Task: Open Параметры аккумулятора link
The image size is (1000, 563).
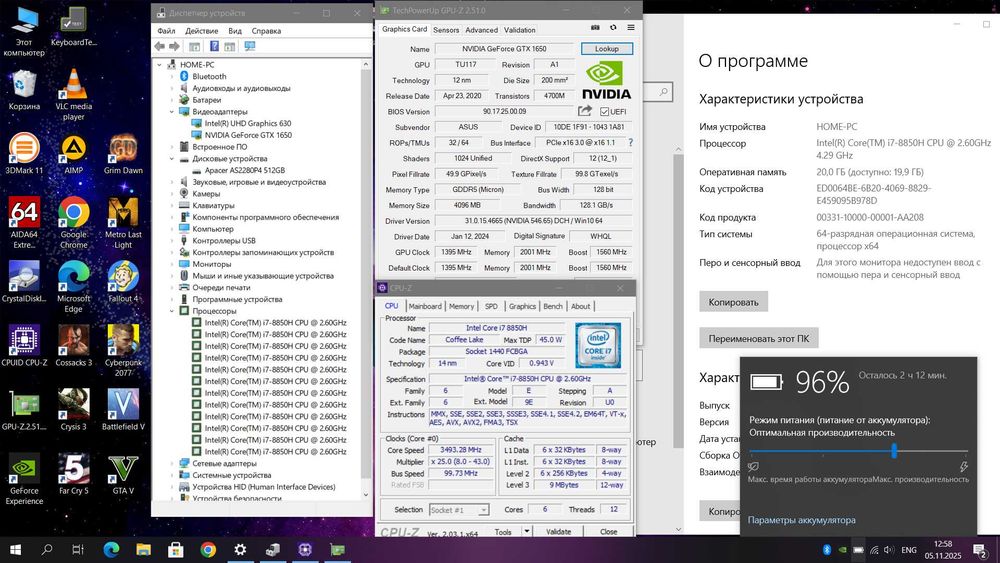Action: point(802,520)
